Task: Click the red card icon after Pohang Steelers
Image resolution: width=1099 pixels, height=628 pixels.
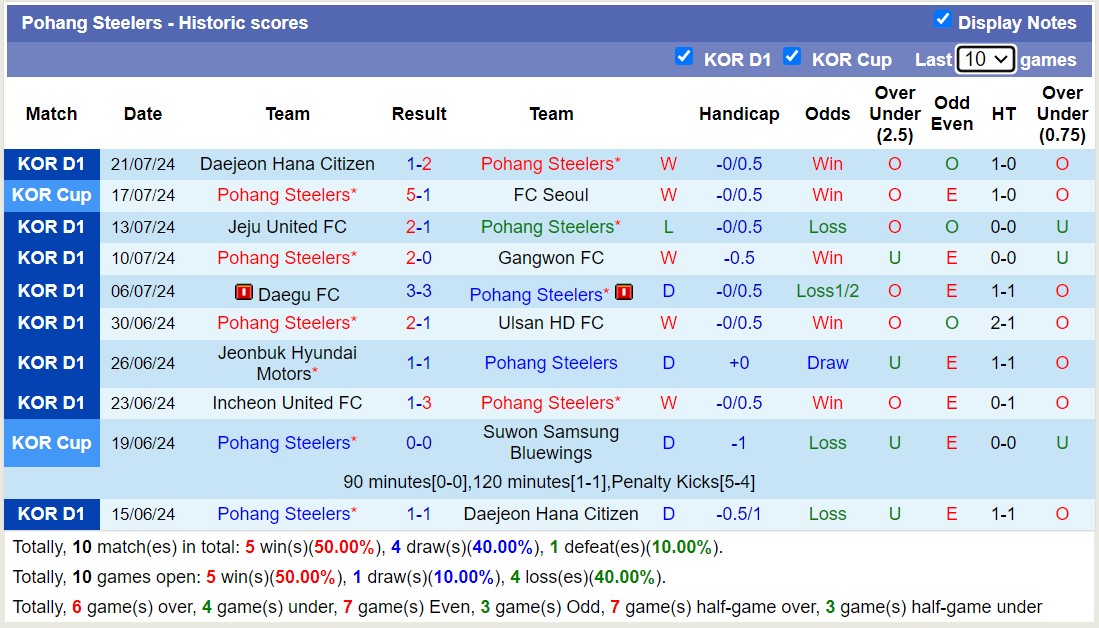Action: pyautogui.click(x=624, y=293)
